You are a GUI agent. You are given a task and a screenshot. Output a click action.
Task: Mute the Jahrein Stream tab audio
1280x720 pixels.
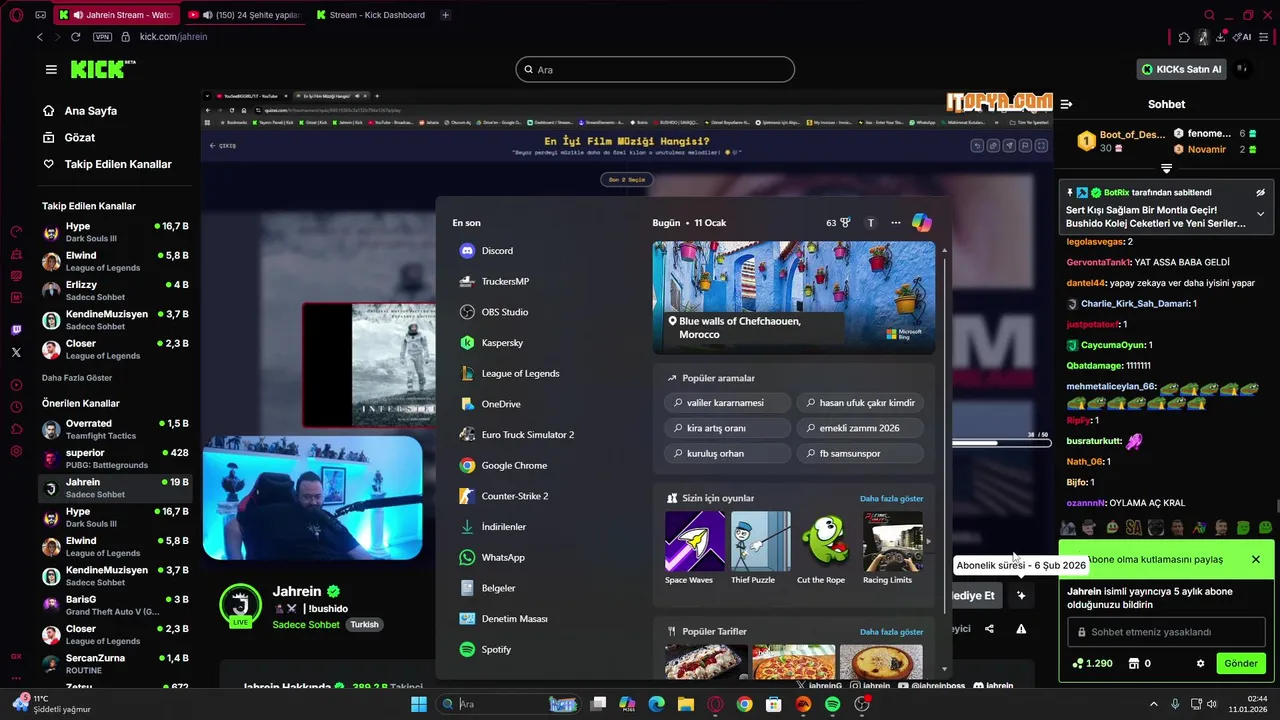tap(79, 15)
